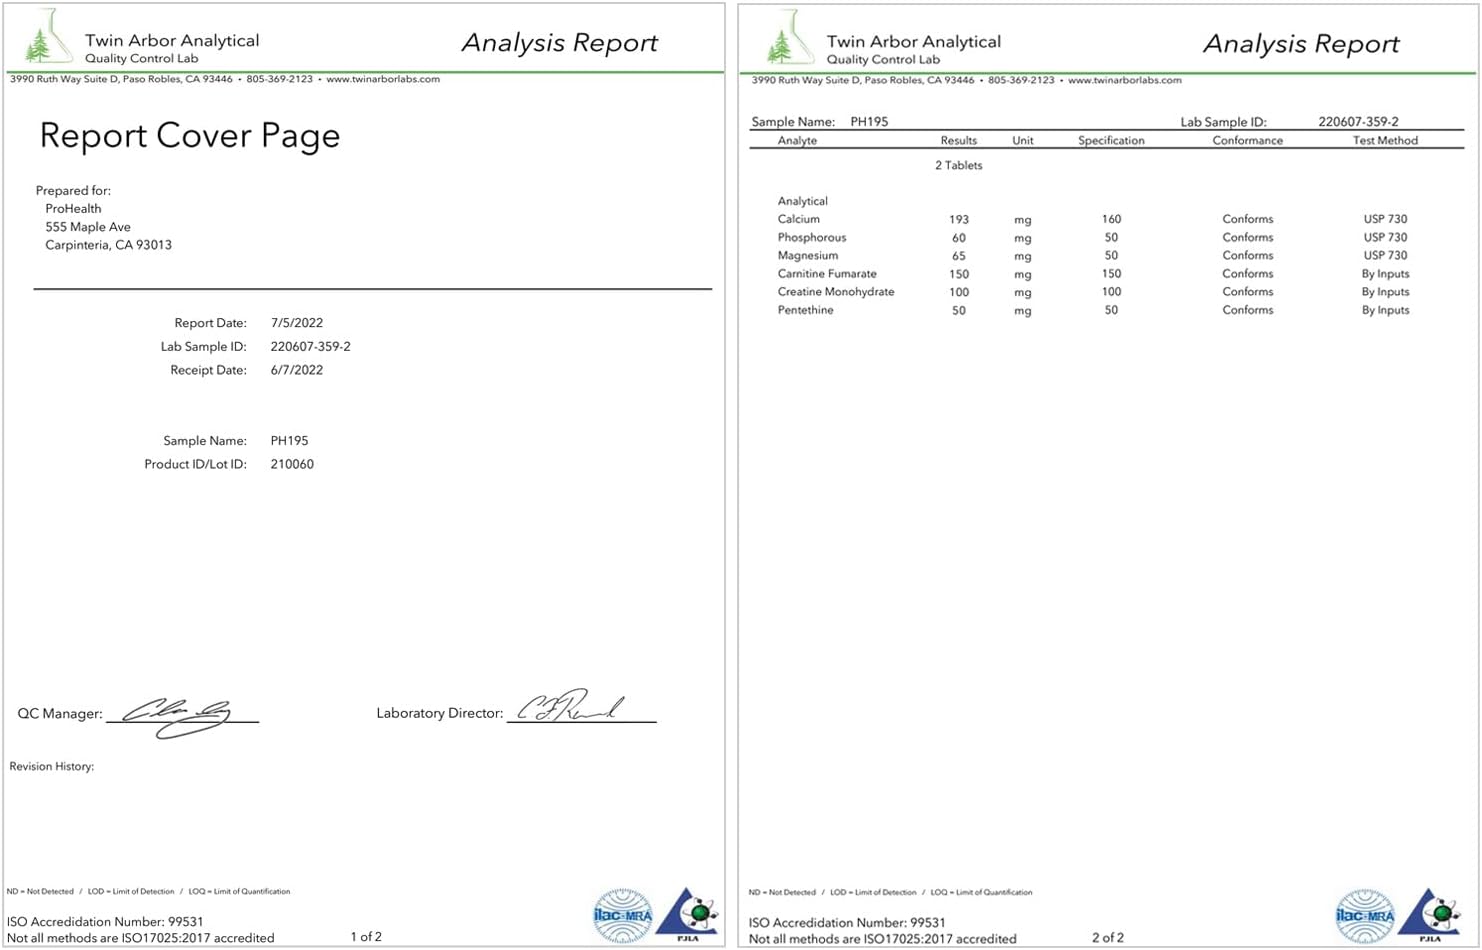Click the ilac-MRA accreditation logo on results page
Screen dimensions: 1482x950
(x=1365, y=916)
